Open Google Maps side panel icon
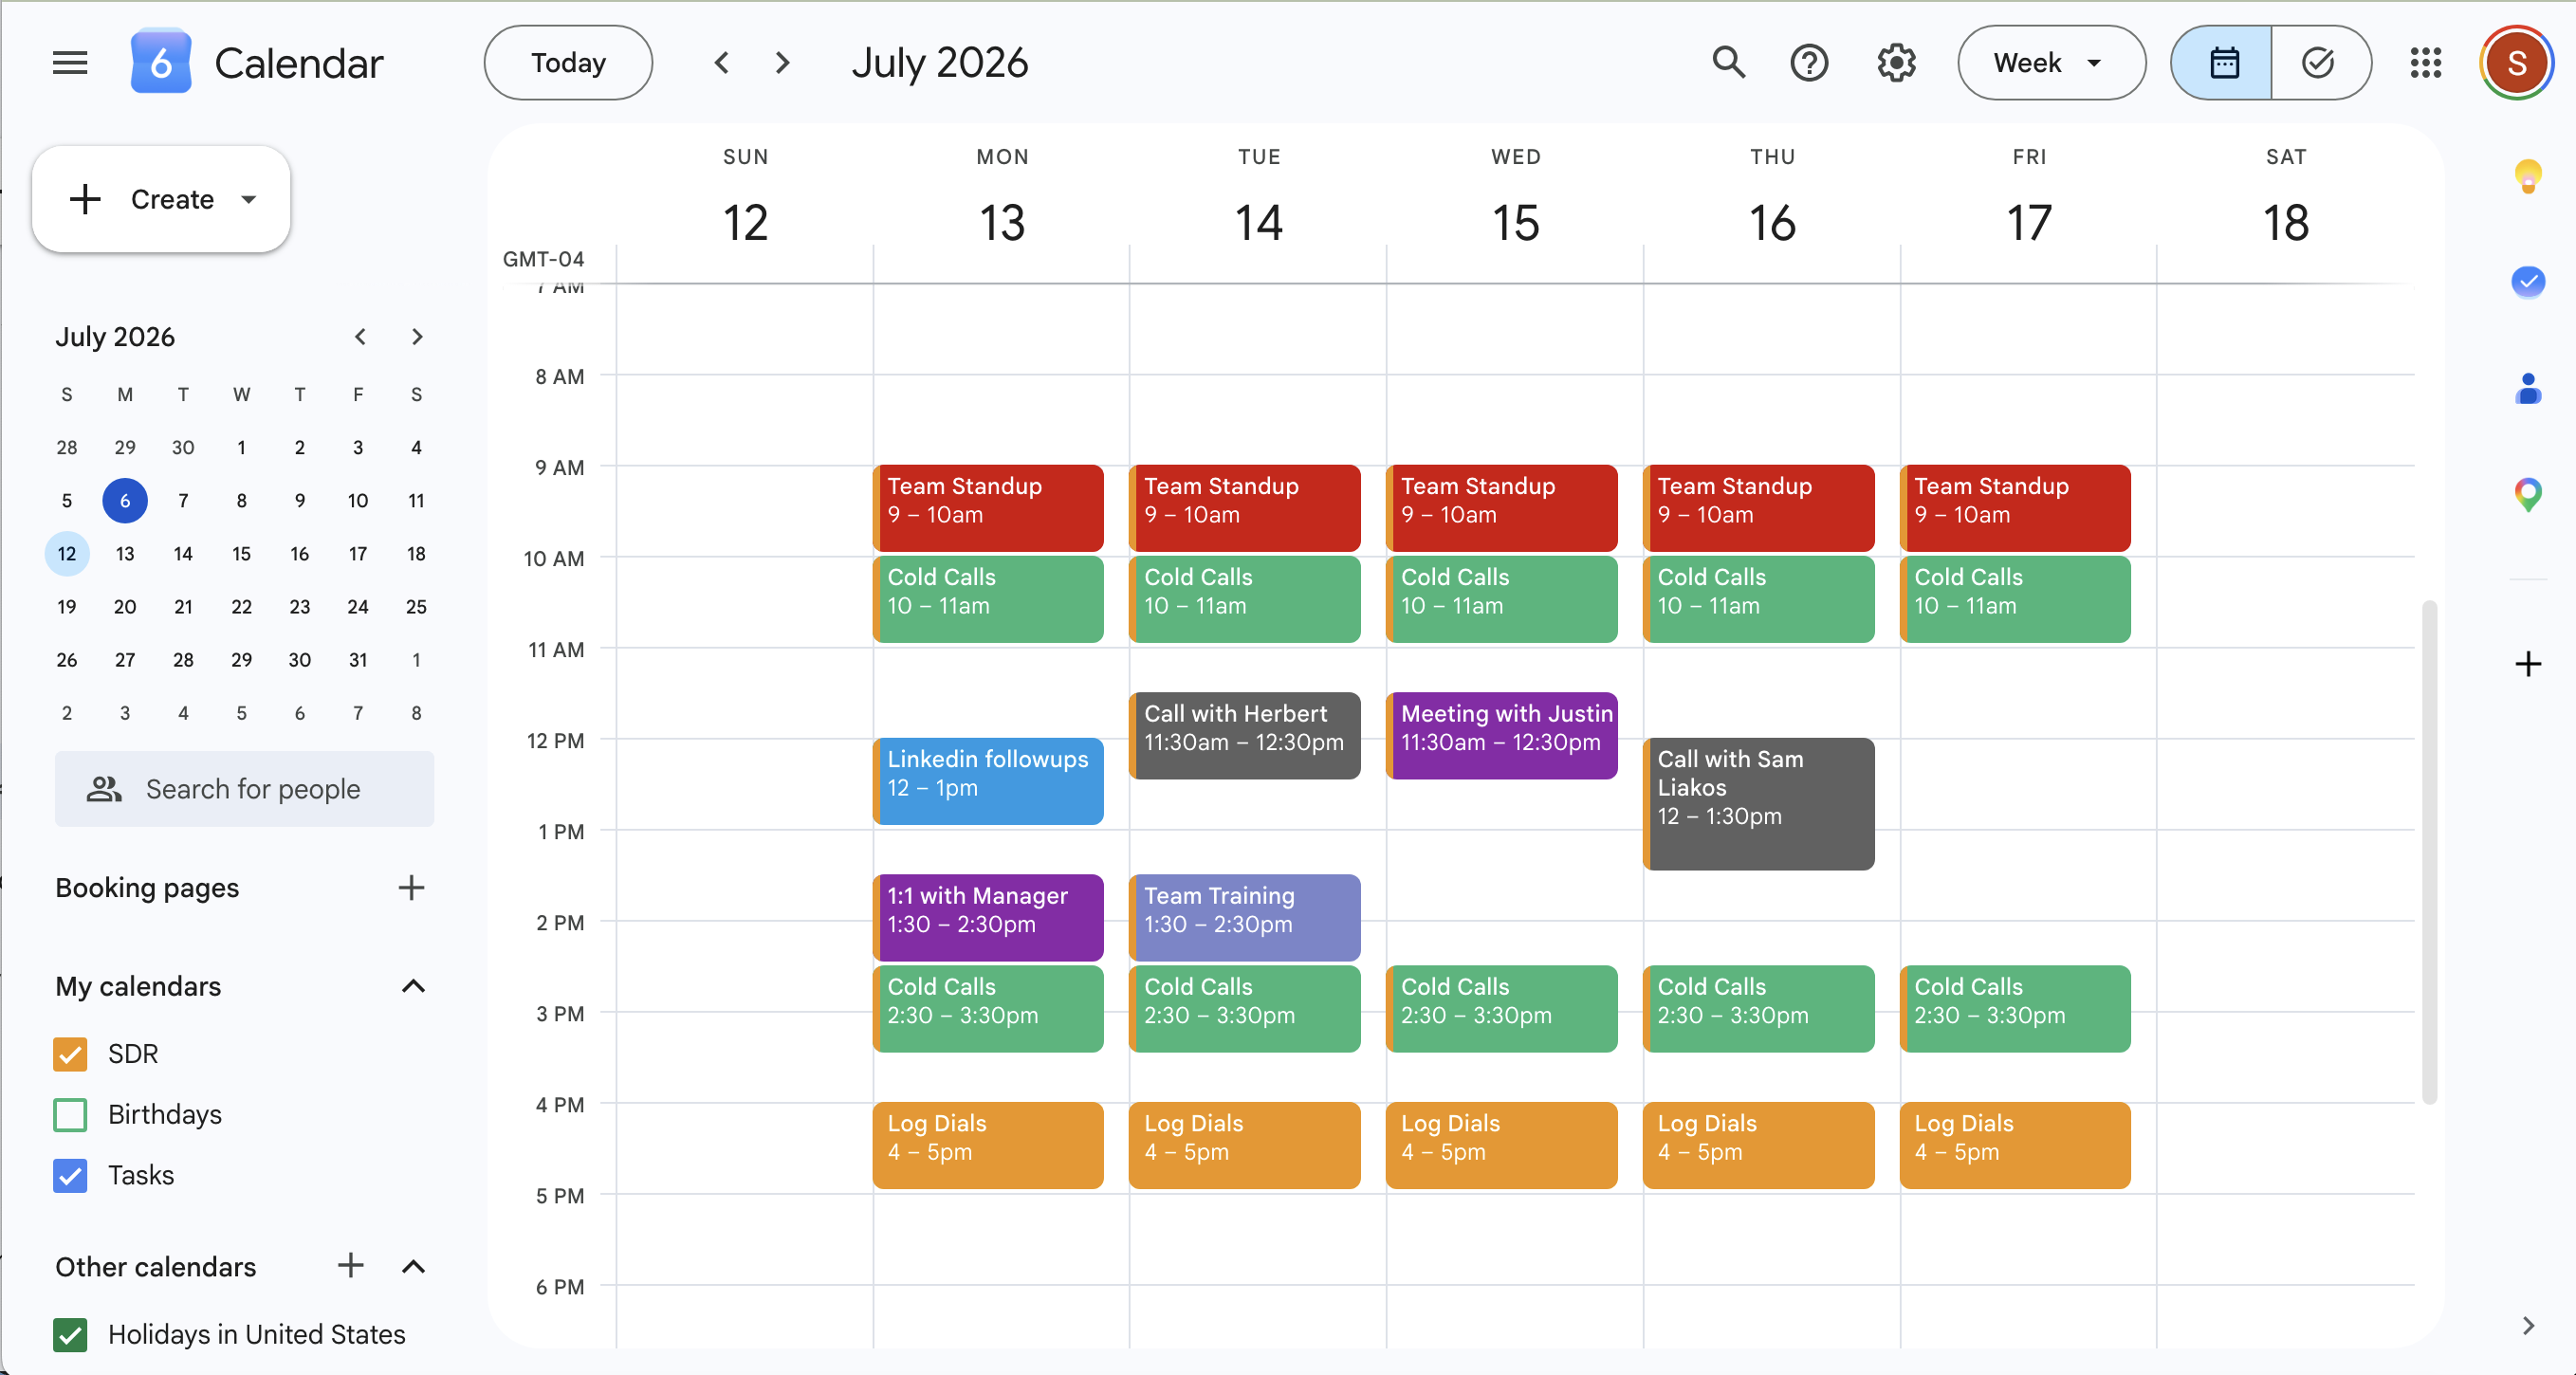 click(2527, 494)
